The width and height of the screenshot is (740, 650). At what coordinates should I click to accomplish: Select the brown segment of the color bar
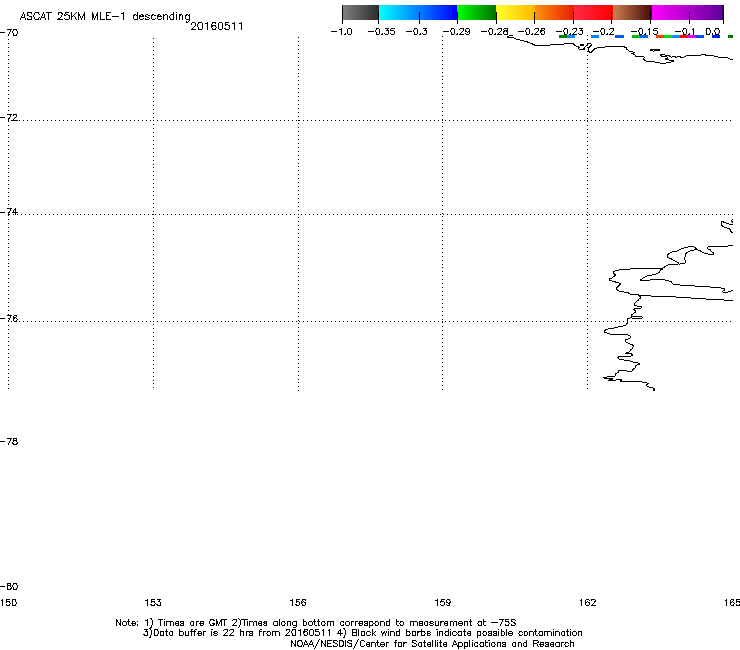coord(632,13)
